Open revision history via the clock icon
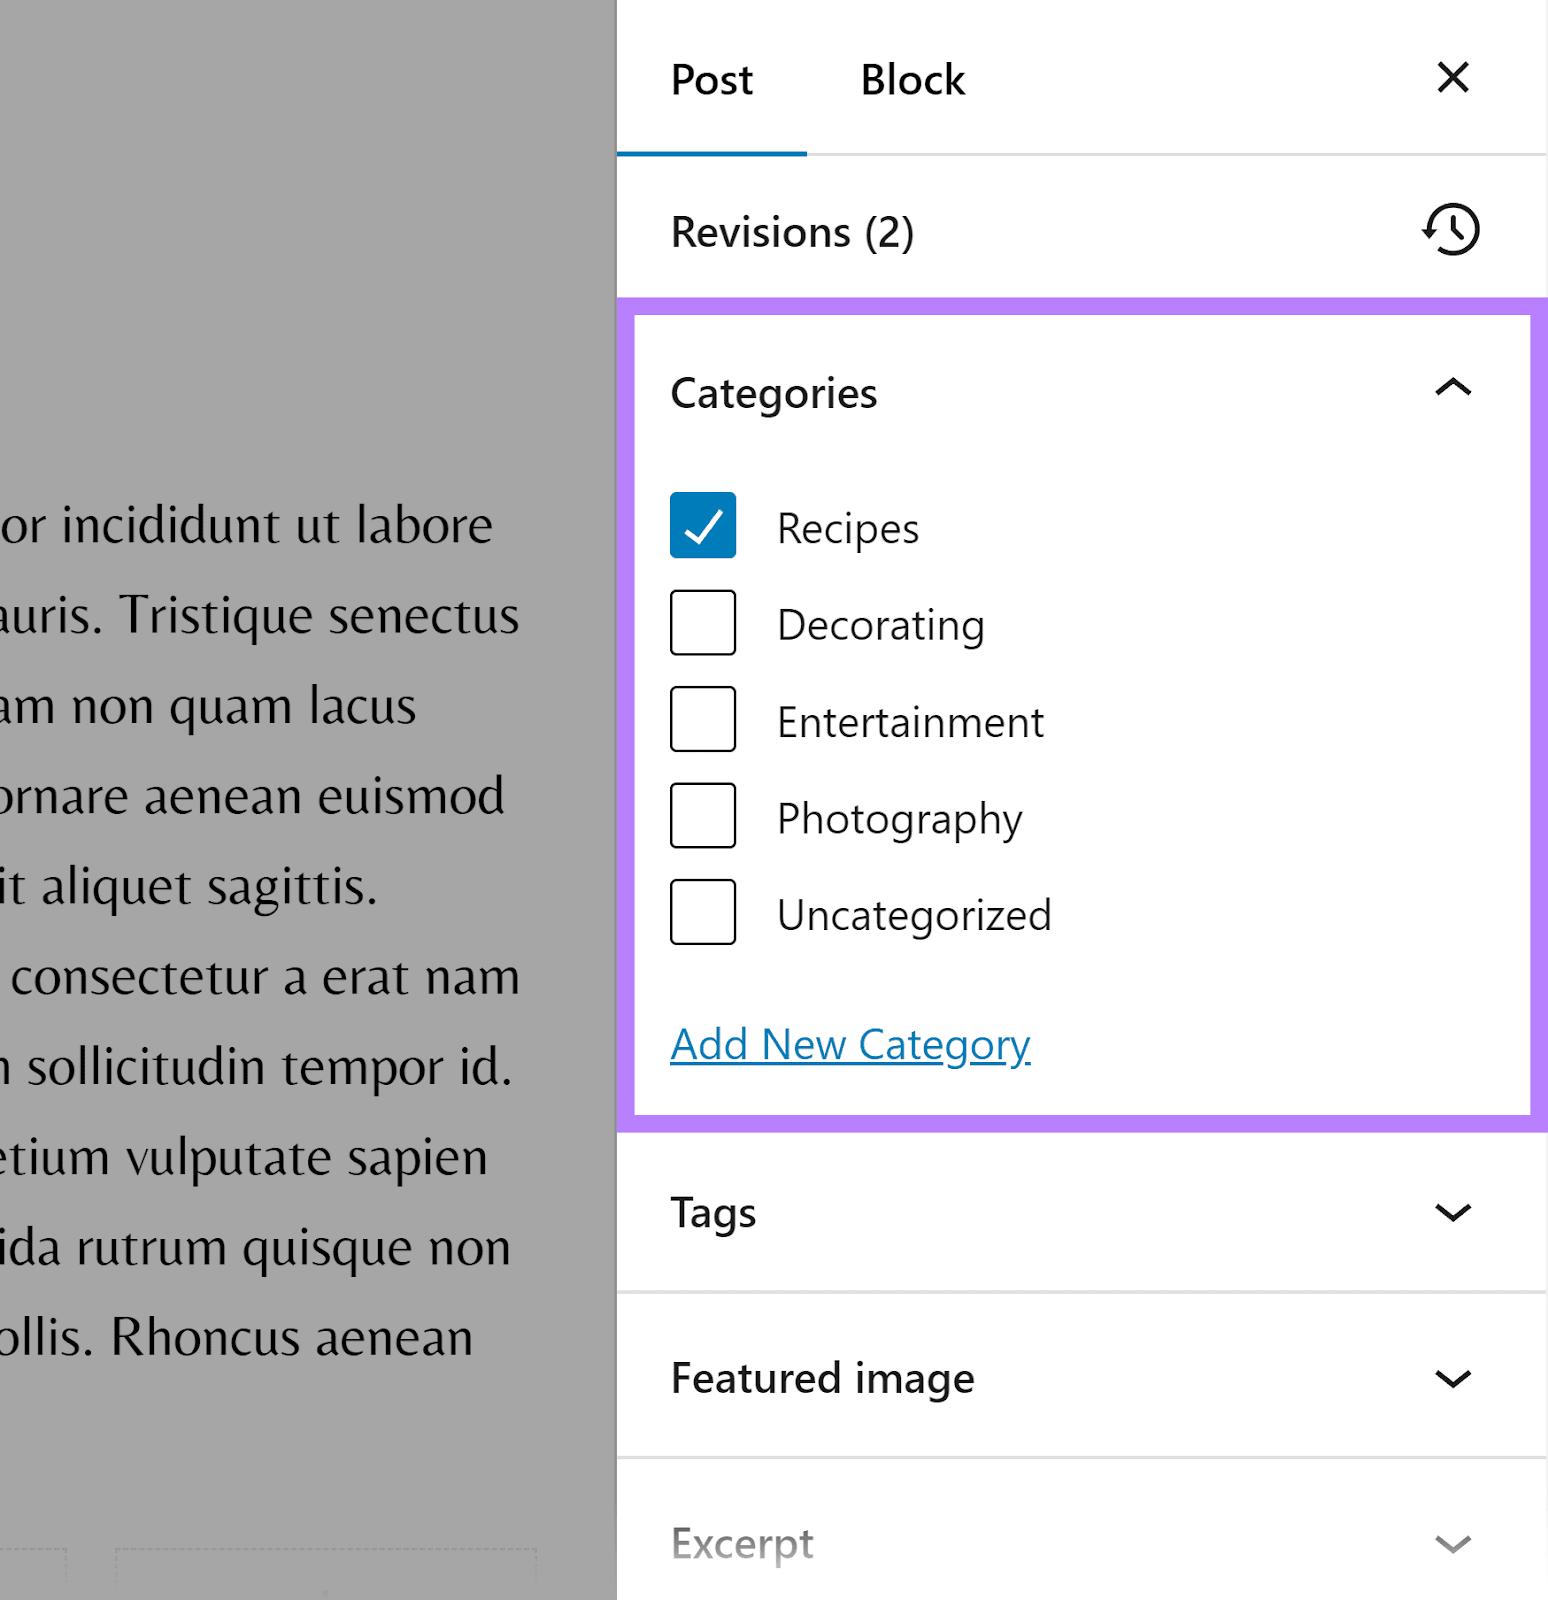1548x1600 pixels. [x=1451, y=230]
